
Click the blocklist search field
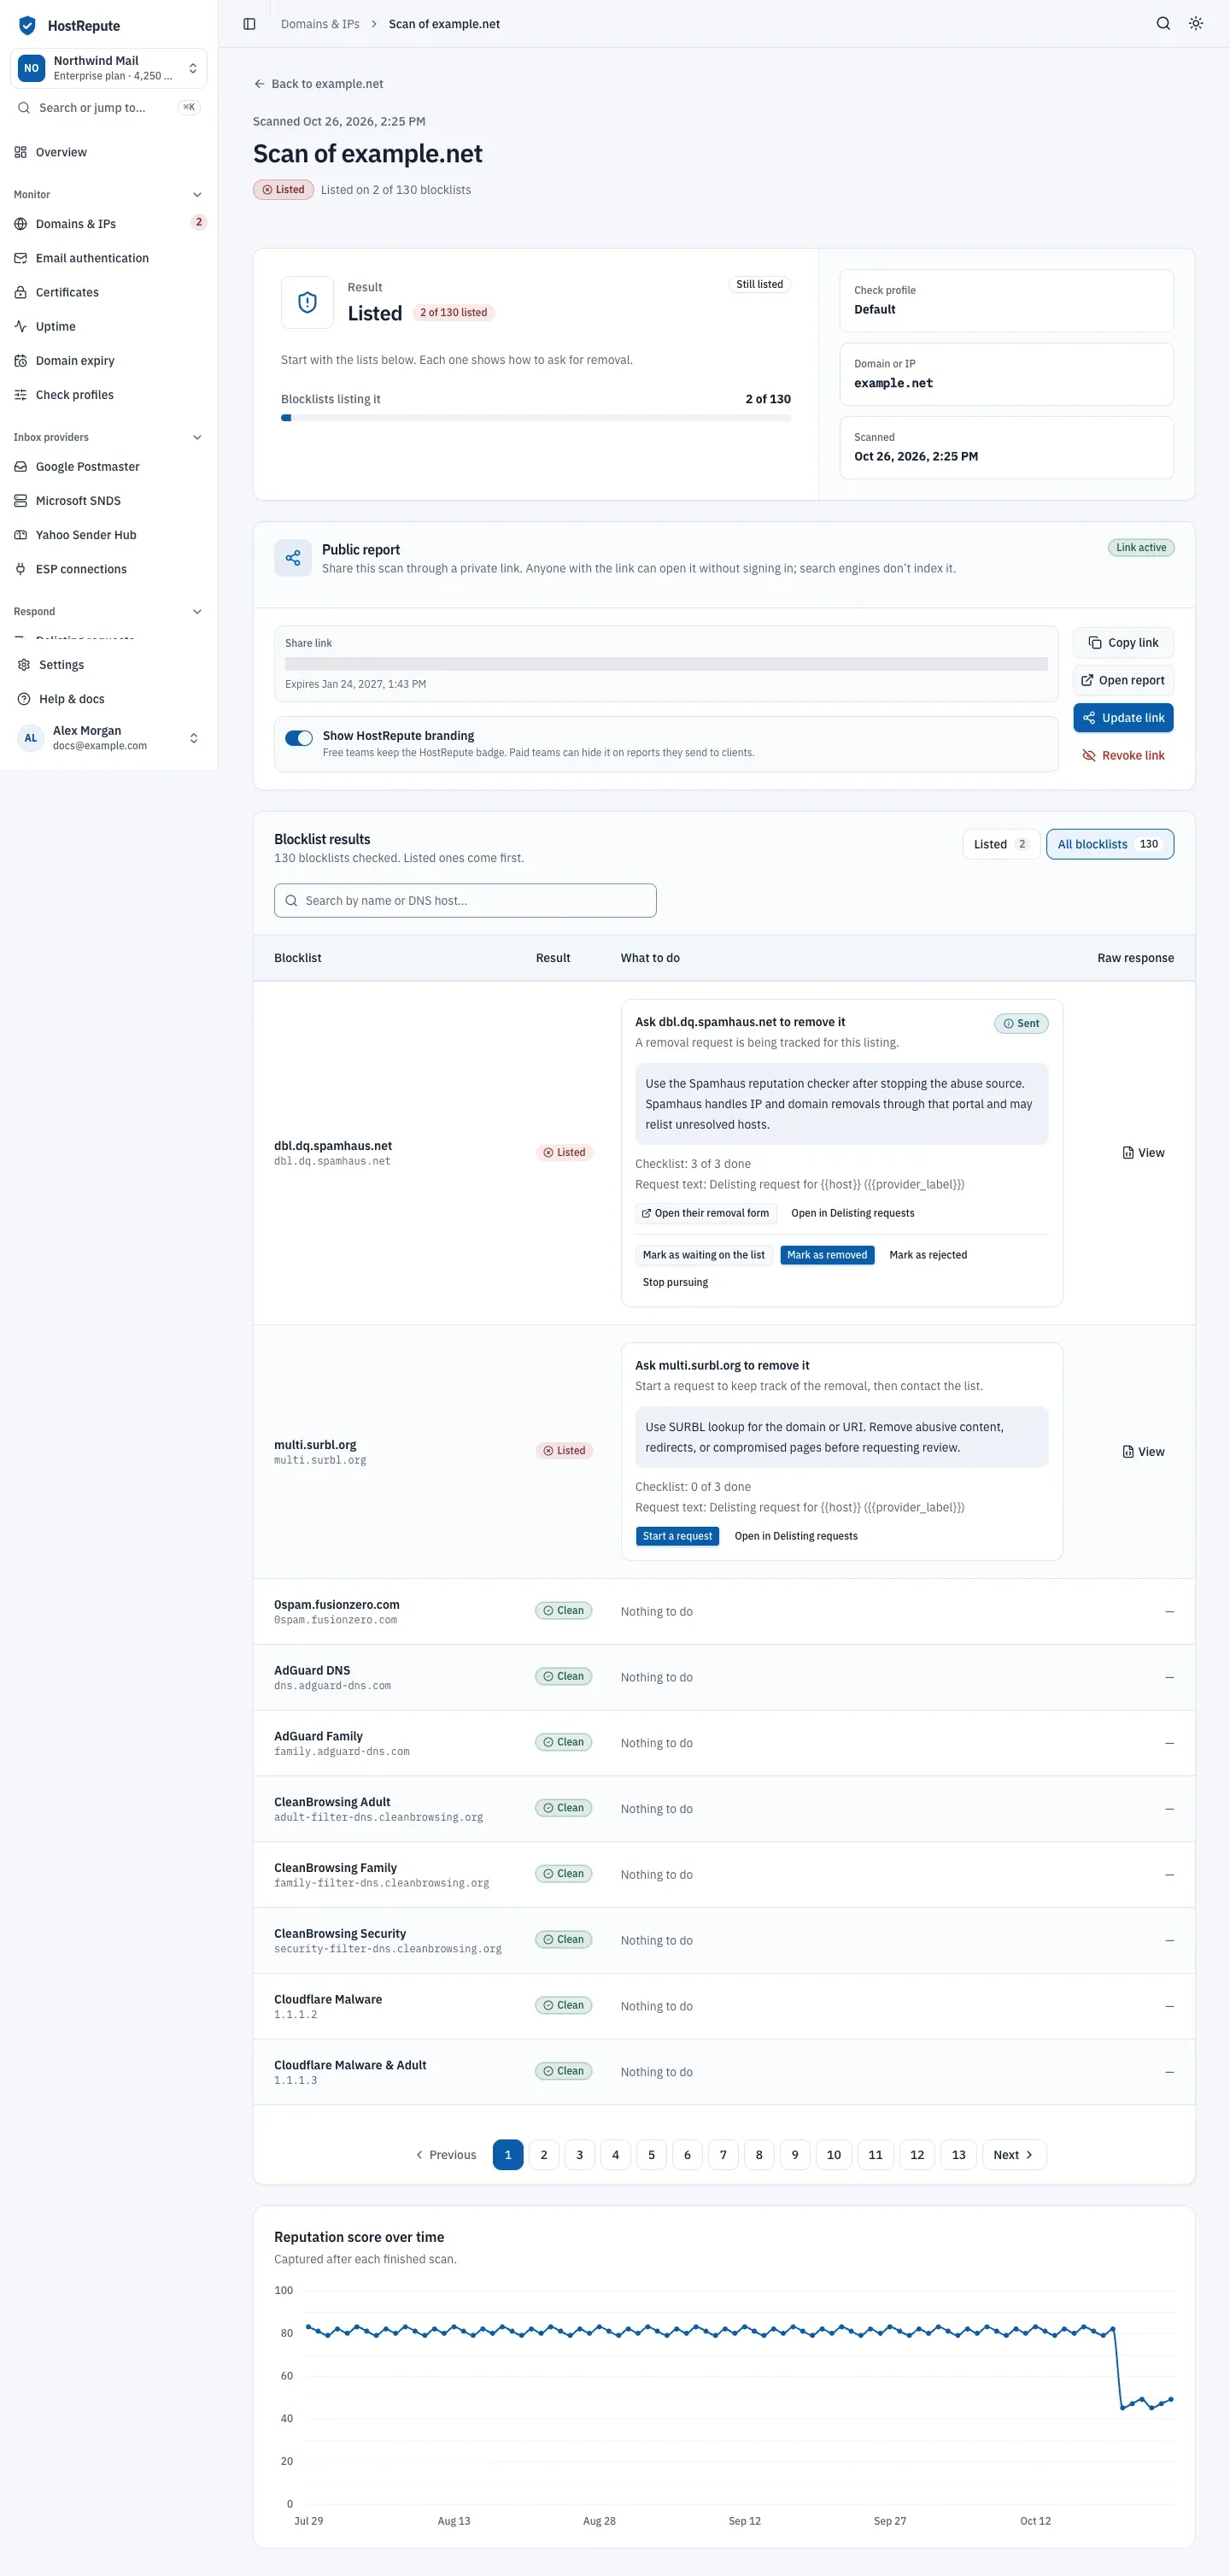click(x=465, y=901)
